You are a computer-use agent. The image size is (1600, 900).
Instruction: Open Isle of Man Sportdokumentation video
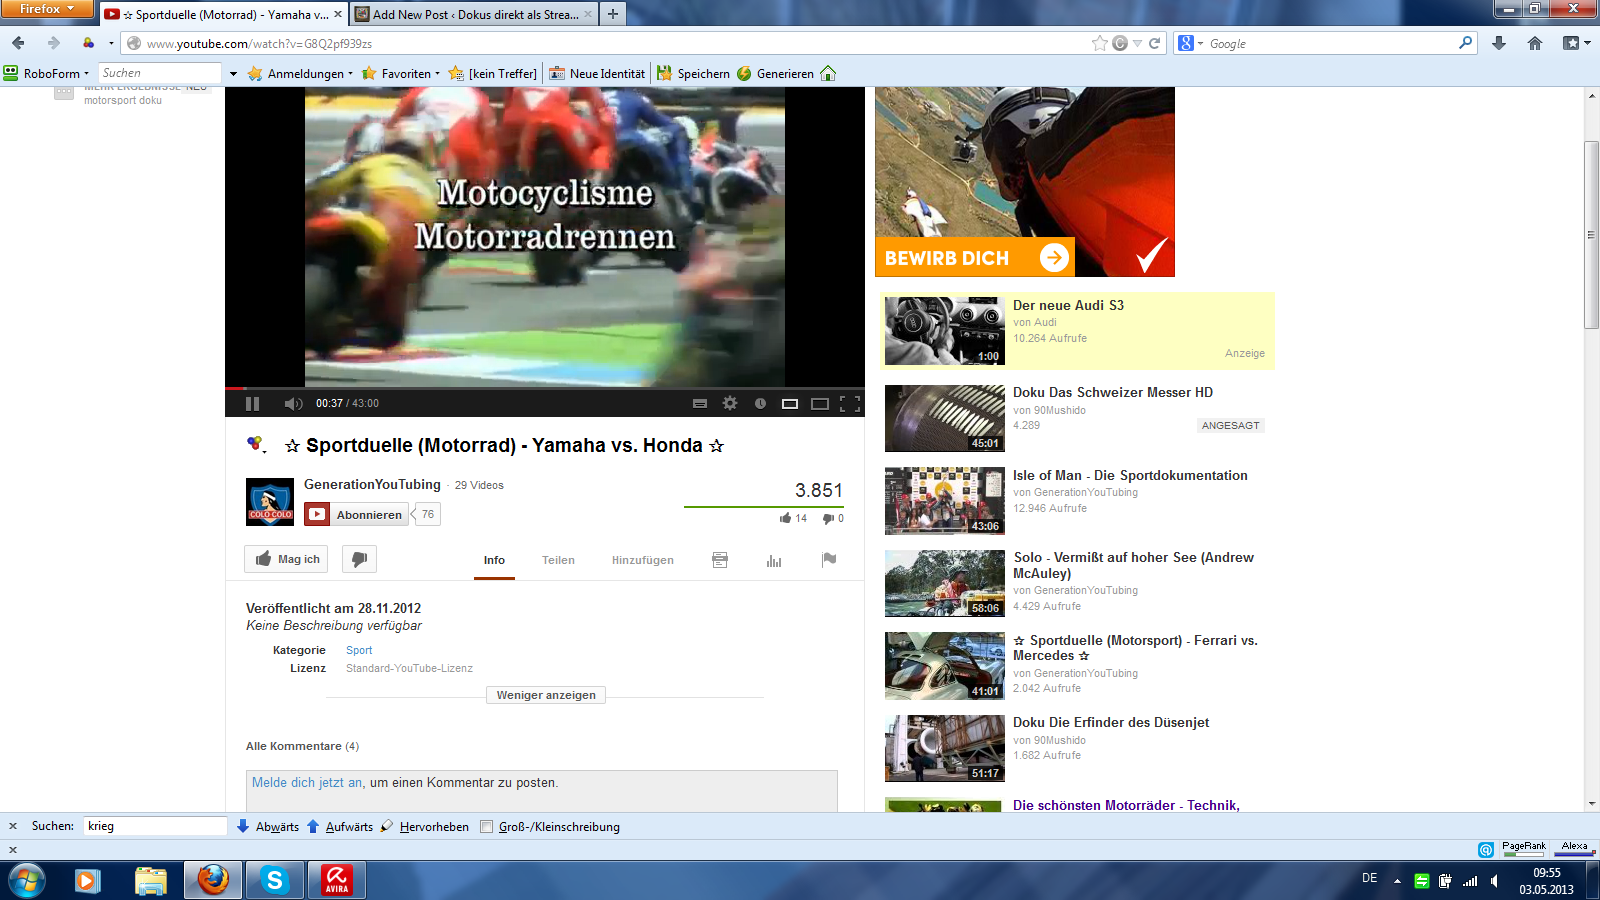tap(1130, 475)
